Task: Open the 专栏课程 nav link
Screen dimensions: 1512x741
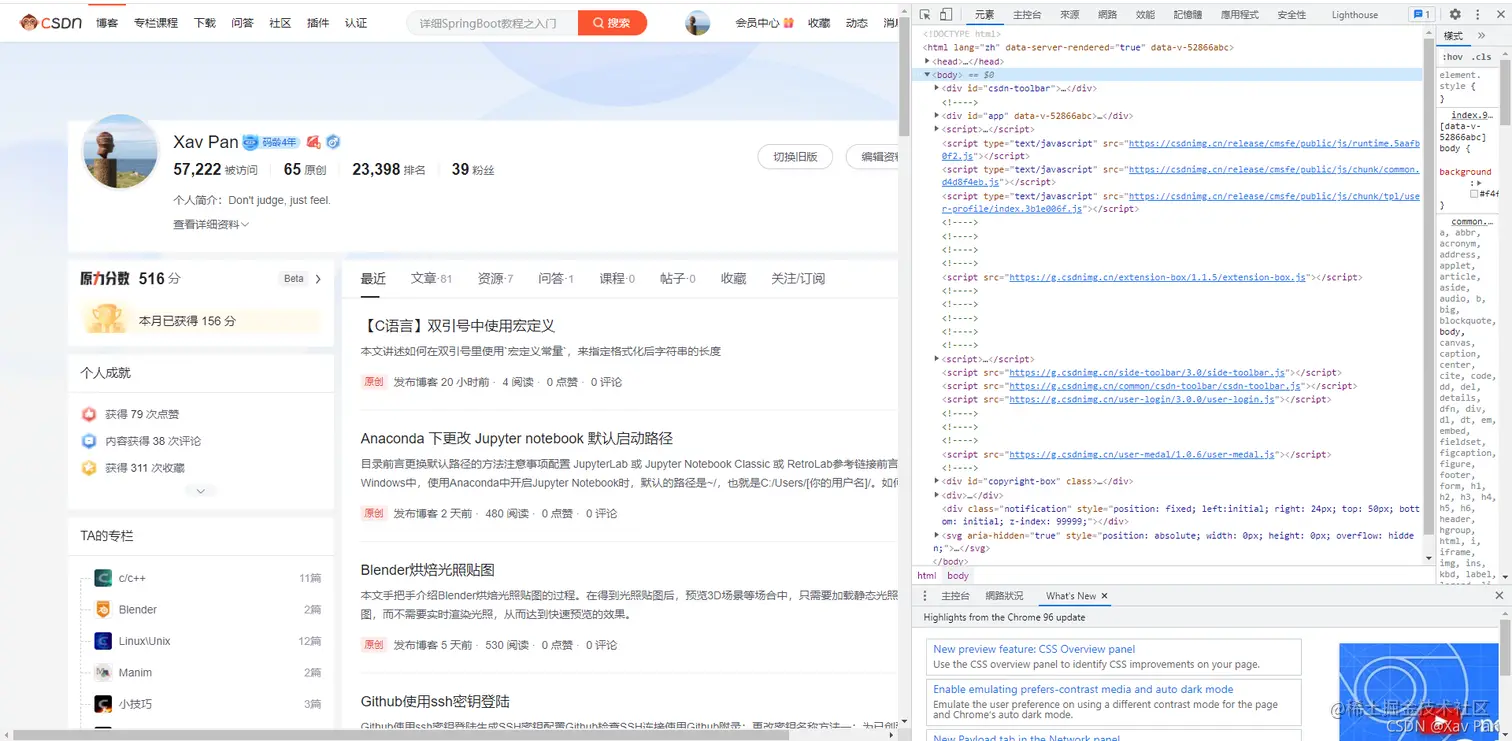Action: pyautogui.click(x=156, y=23)
